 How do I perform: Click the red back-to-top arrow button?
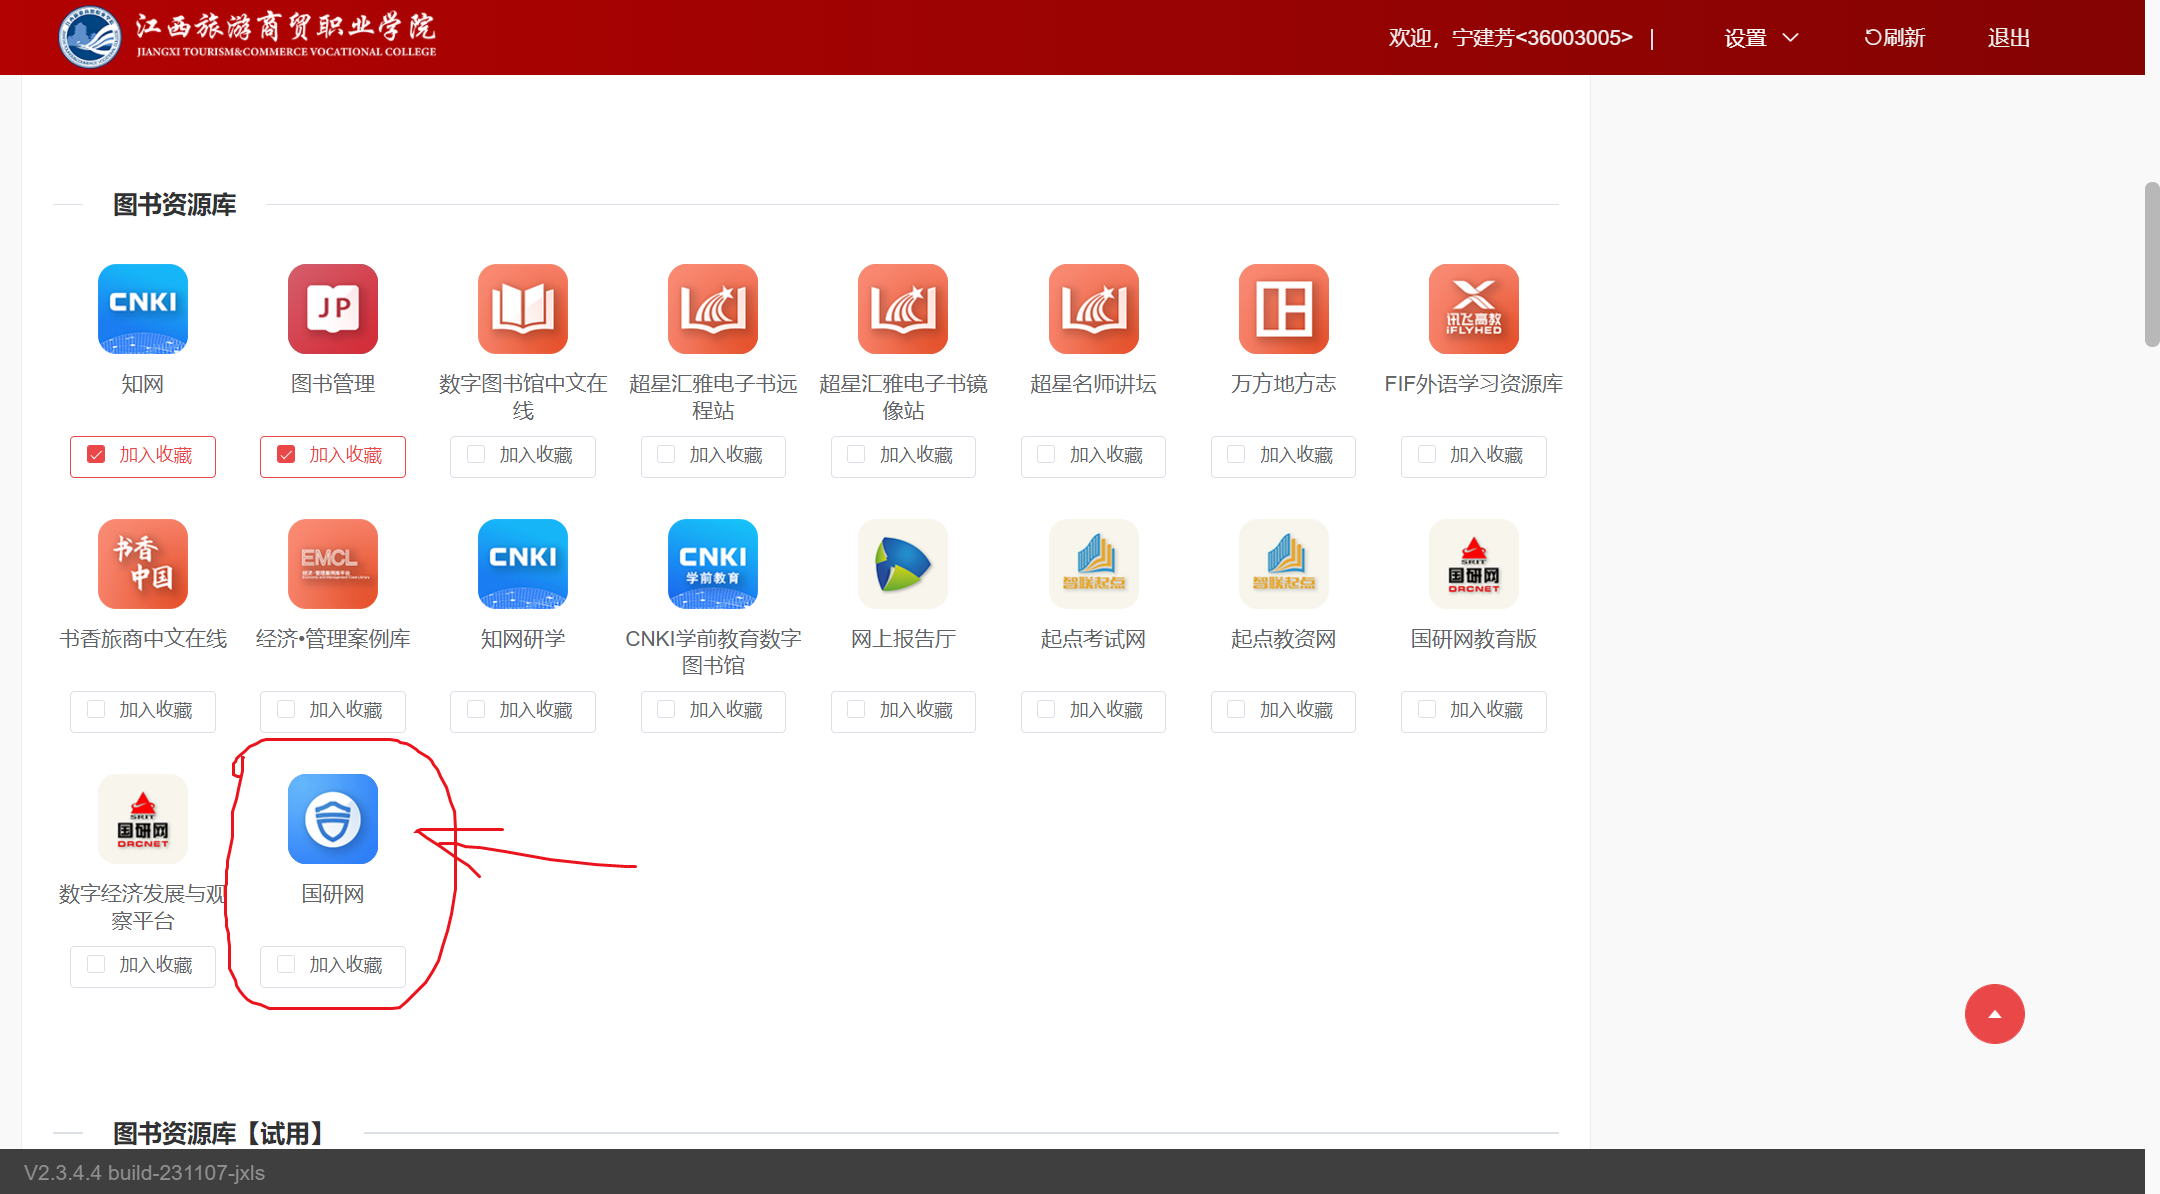[x=1994, y=1014]
